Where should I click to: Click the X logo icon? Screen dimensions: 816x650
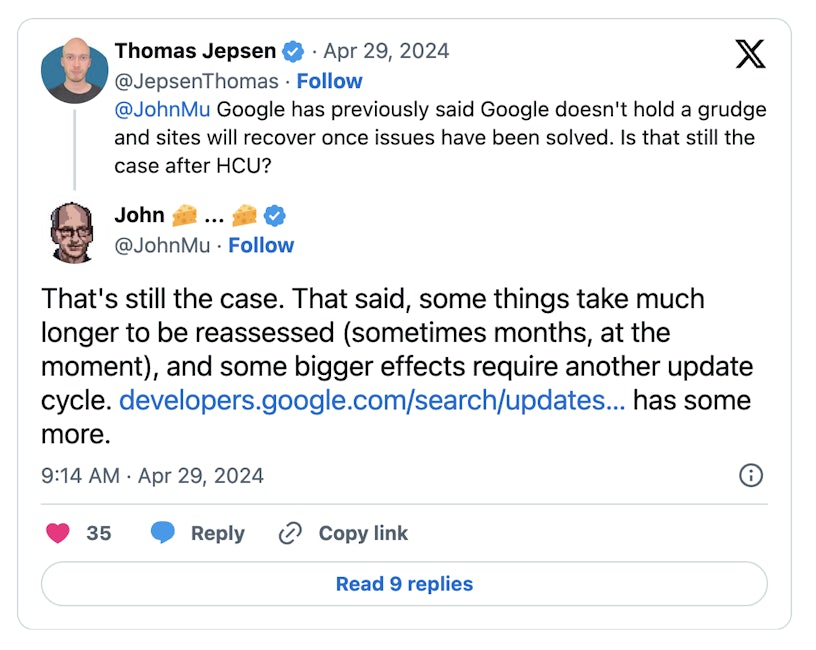[x=750, y=54]
